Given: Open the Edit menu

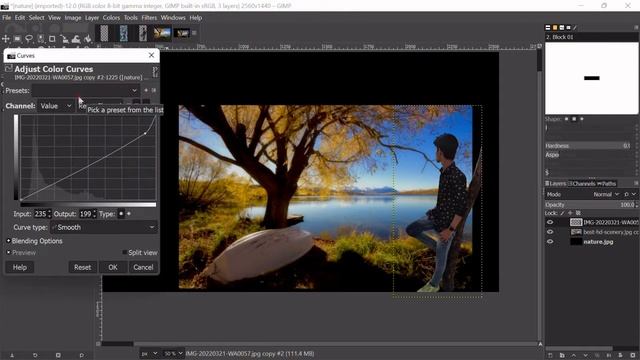Looking at the screenshot, I should [x=20, y=18].
